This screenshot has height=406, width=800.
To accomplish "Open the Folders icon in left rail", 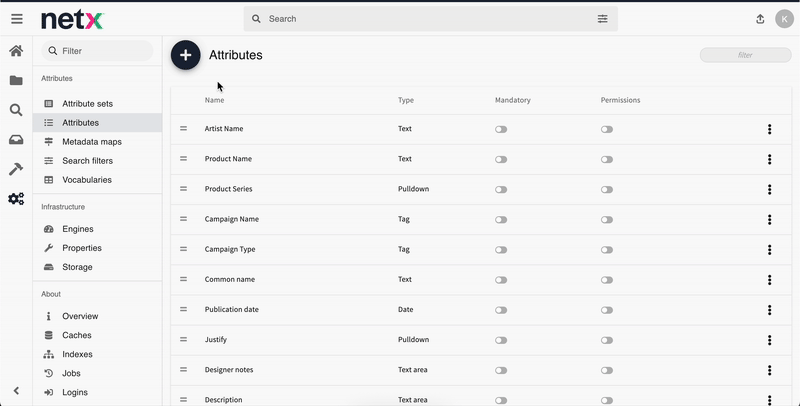I will coord(16,81).
